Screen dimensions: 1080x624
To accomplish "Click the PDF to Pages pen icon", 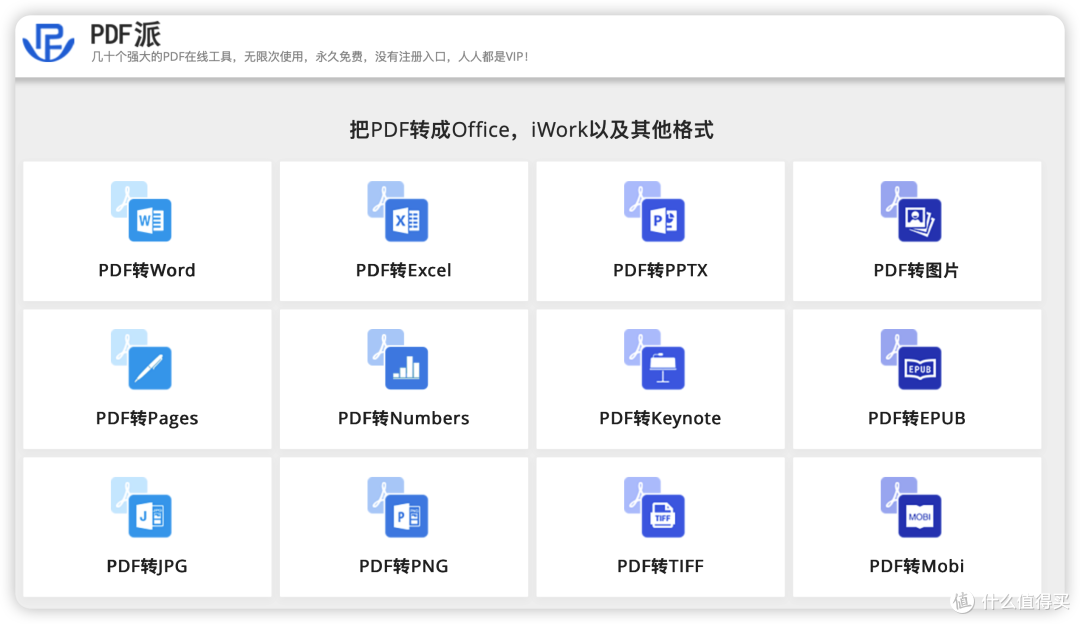I will tap(141, 360).
